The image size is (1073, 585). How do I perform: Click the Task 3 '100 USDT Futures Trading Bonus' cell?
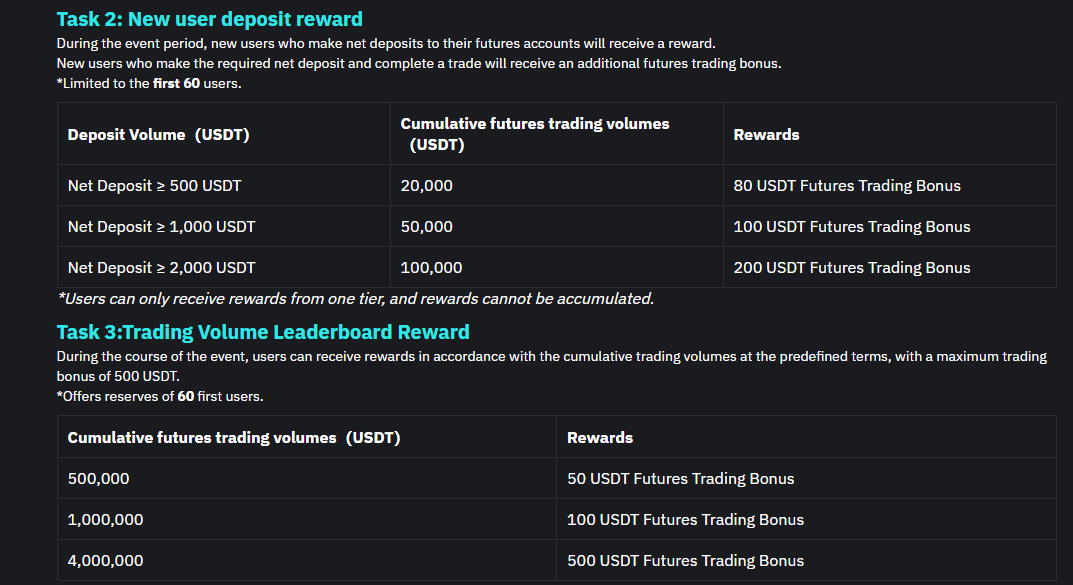coord(806,519)
